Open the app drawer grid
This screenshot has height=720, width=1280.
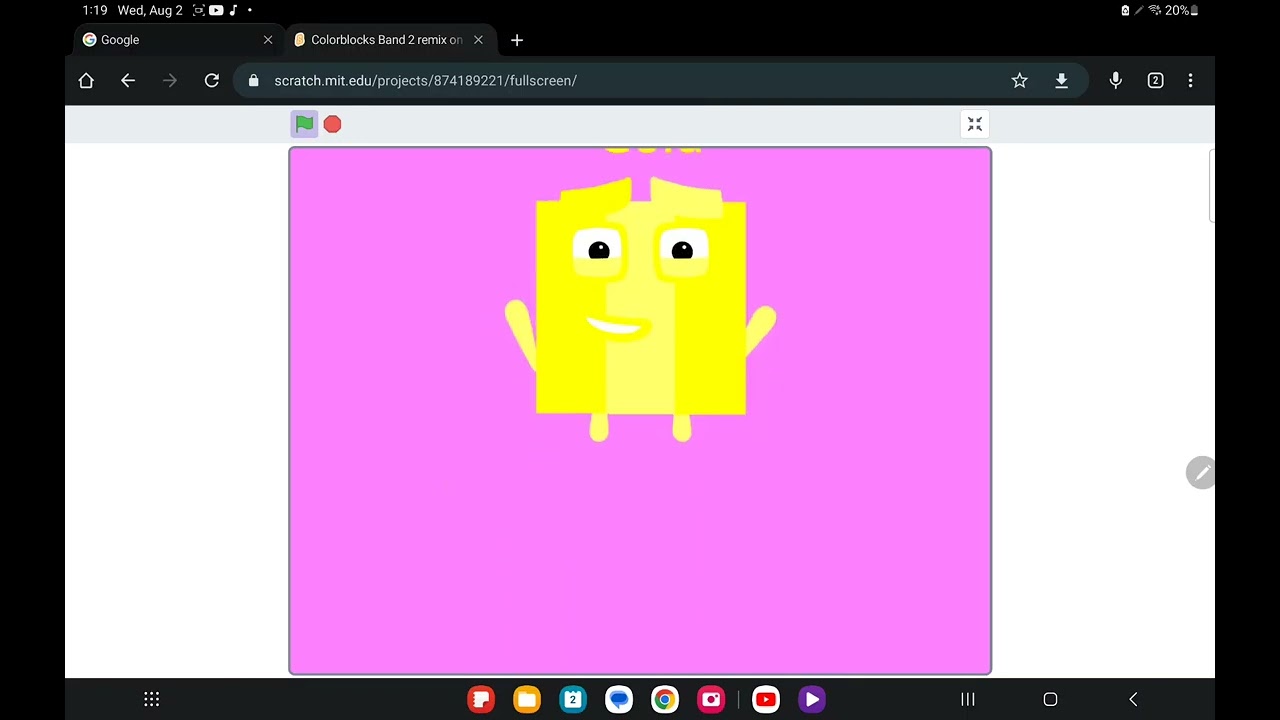[x=152, y=699]
